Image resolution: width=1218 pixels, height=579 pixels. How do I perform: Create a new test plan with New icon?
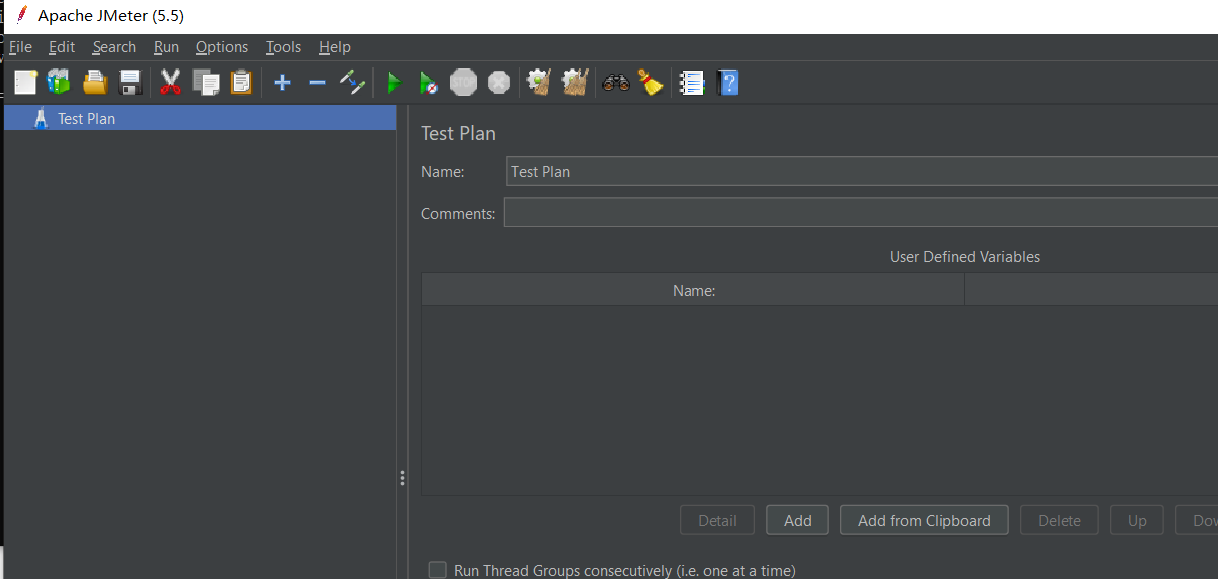pos(25,82)
